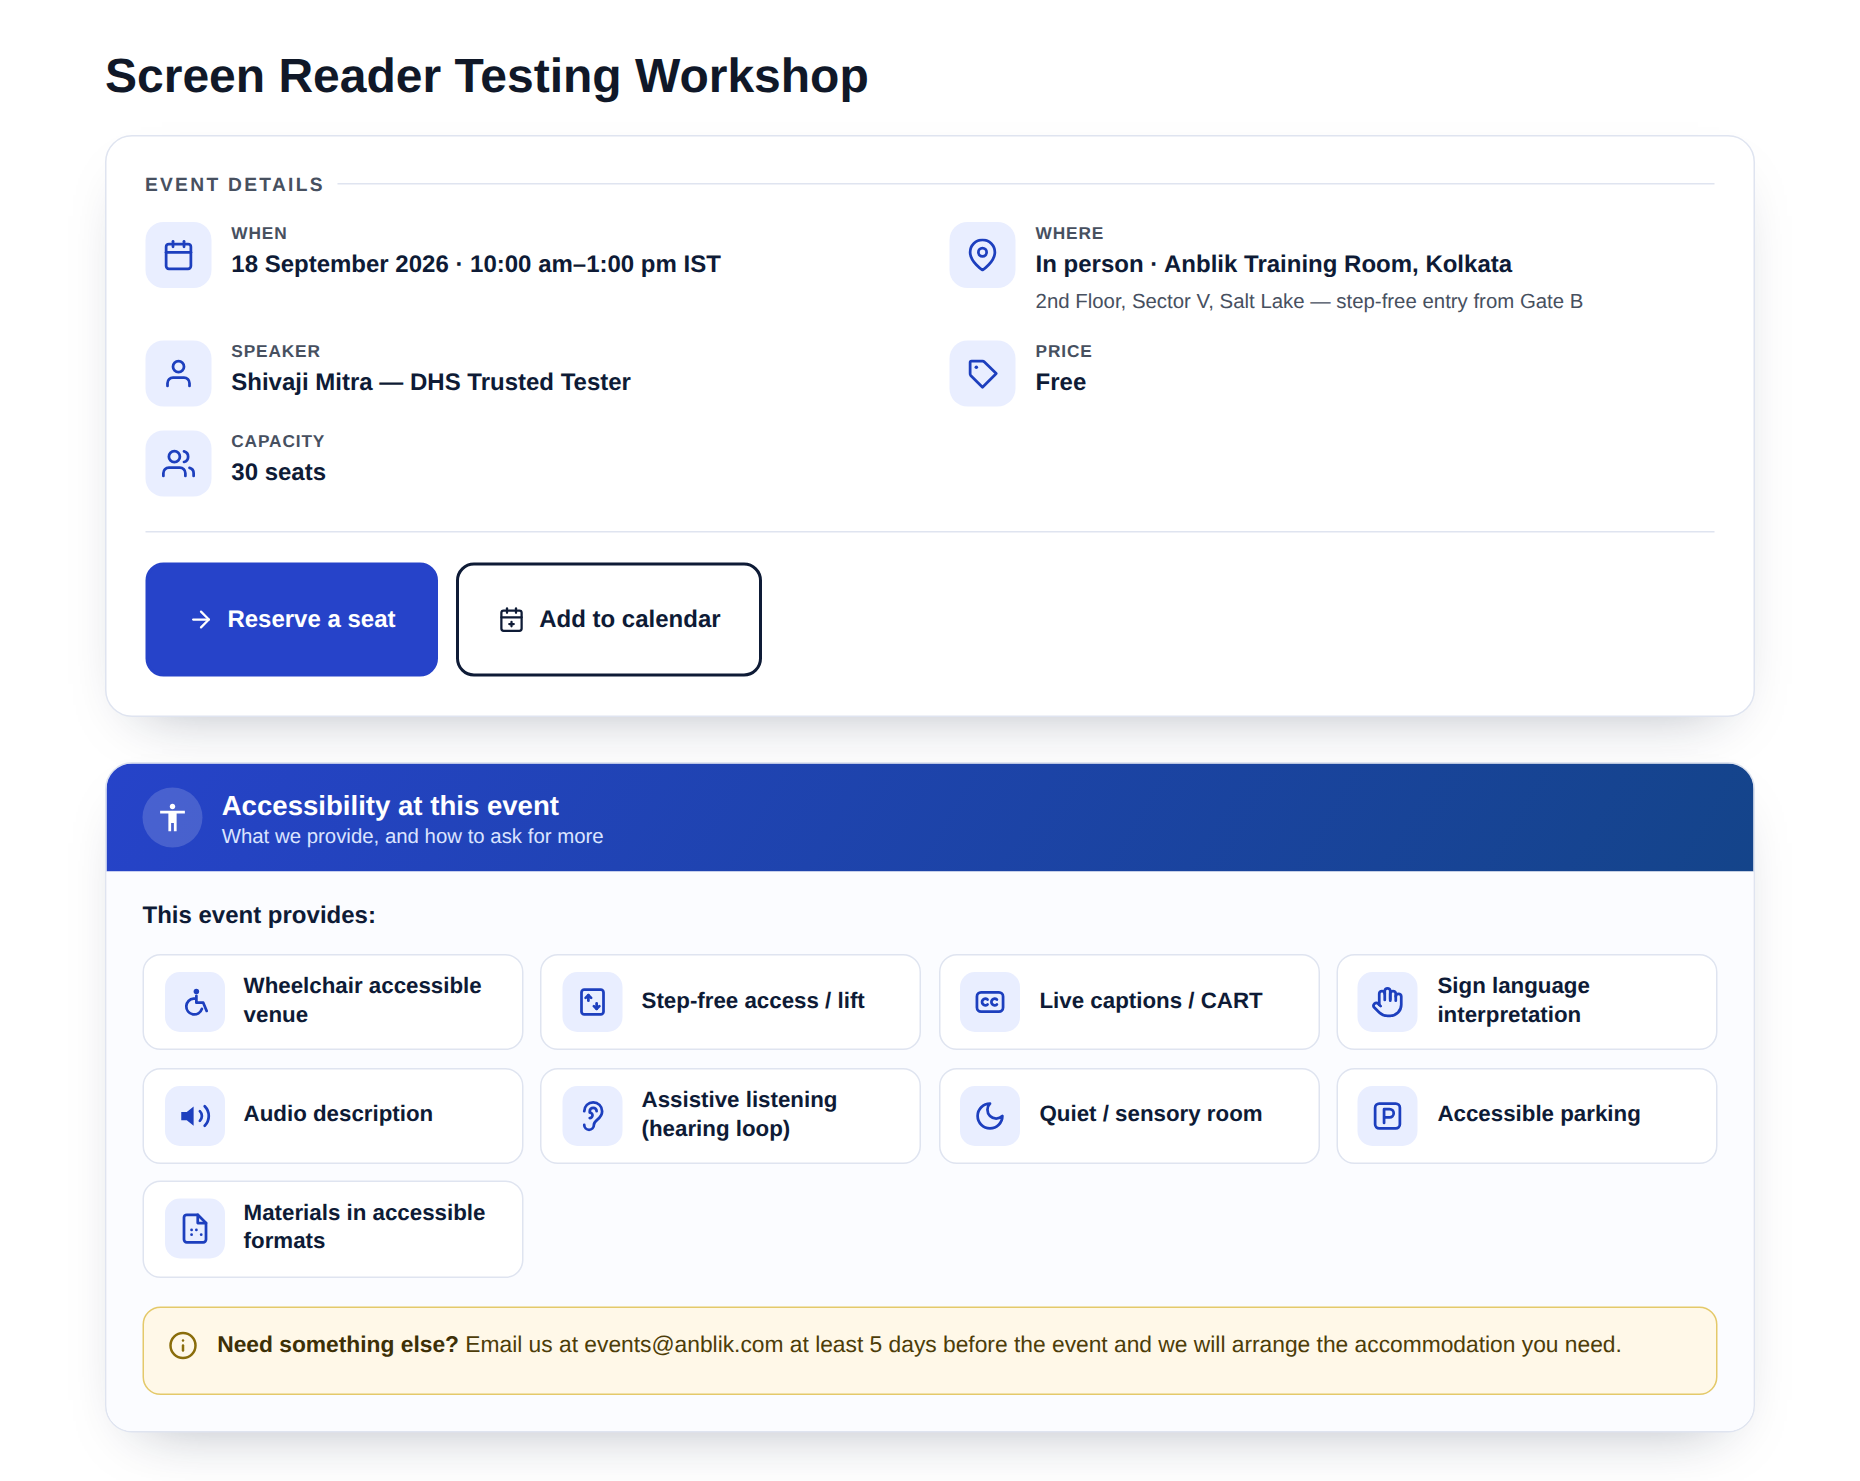Select the Materials in accessible formats card

[x=333, y=1228]
